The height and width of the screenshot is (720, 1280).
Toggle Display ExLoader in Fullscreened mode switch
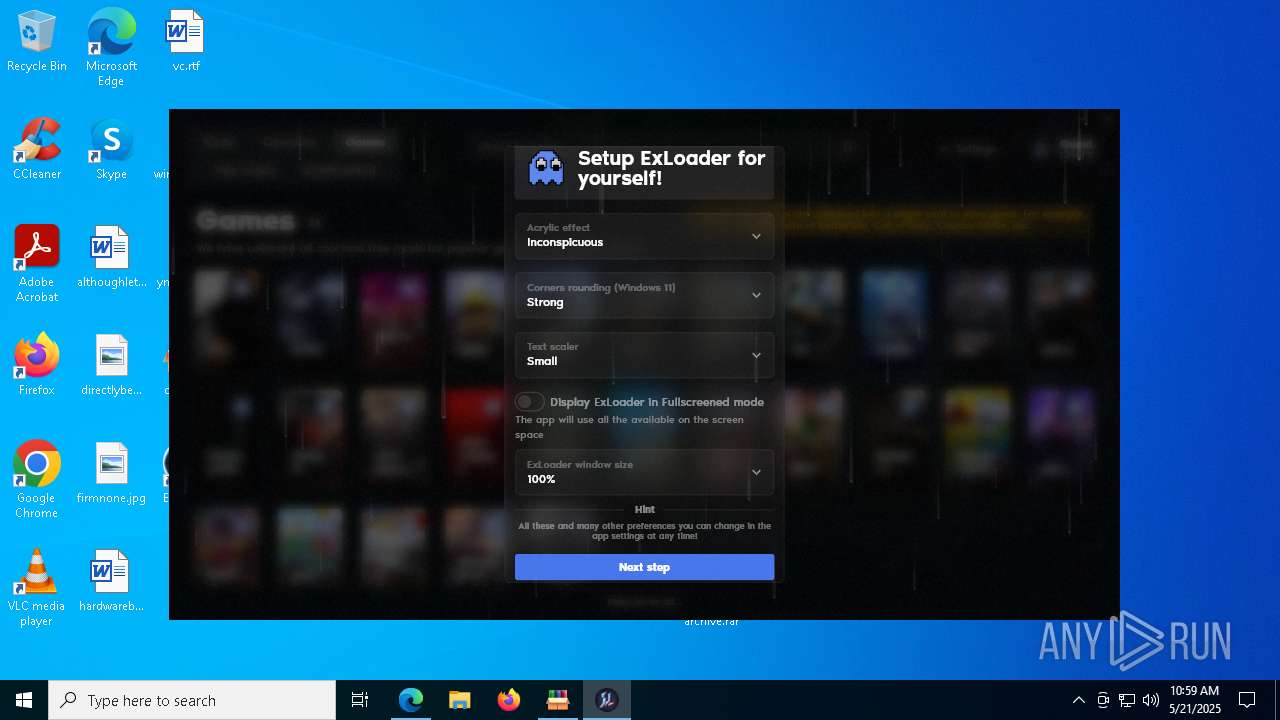pyautogui.click(x=529, y=402)
